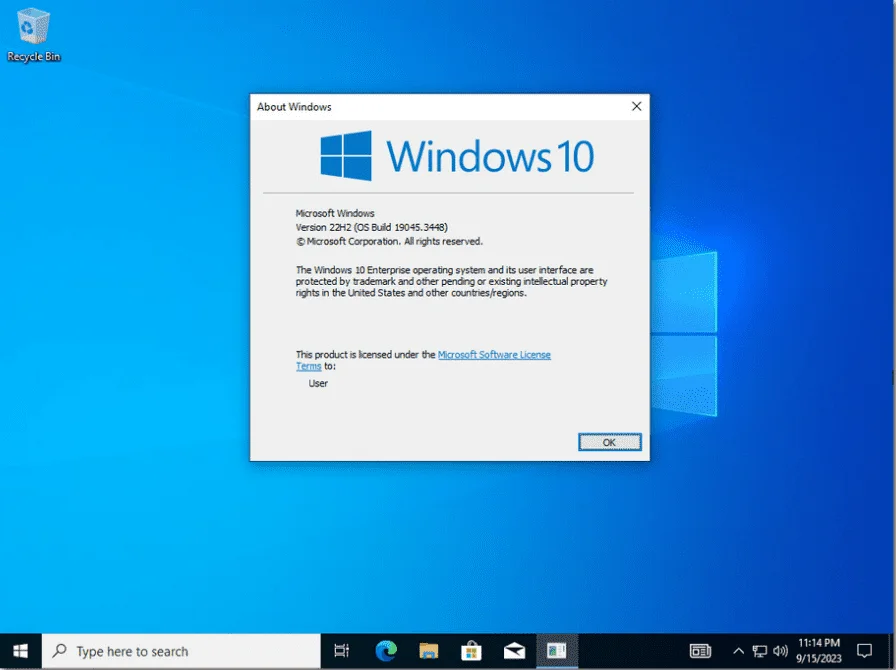The image size is (896, 670).
Task: Click OK in the About Windows dialog
Action: click(609, 442)
